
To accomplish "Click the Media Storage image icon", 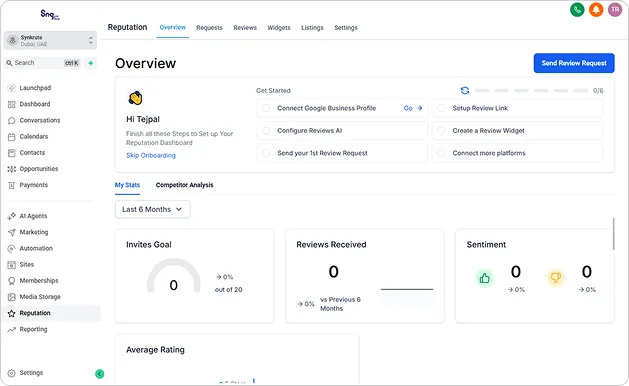I will click(x=12, y=297).
